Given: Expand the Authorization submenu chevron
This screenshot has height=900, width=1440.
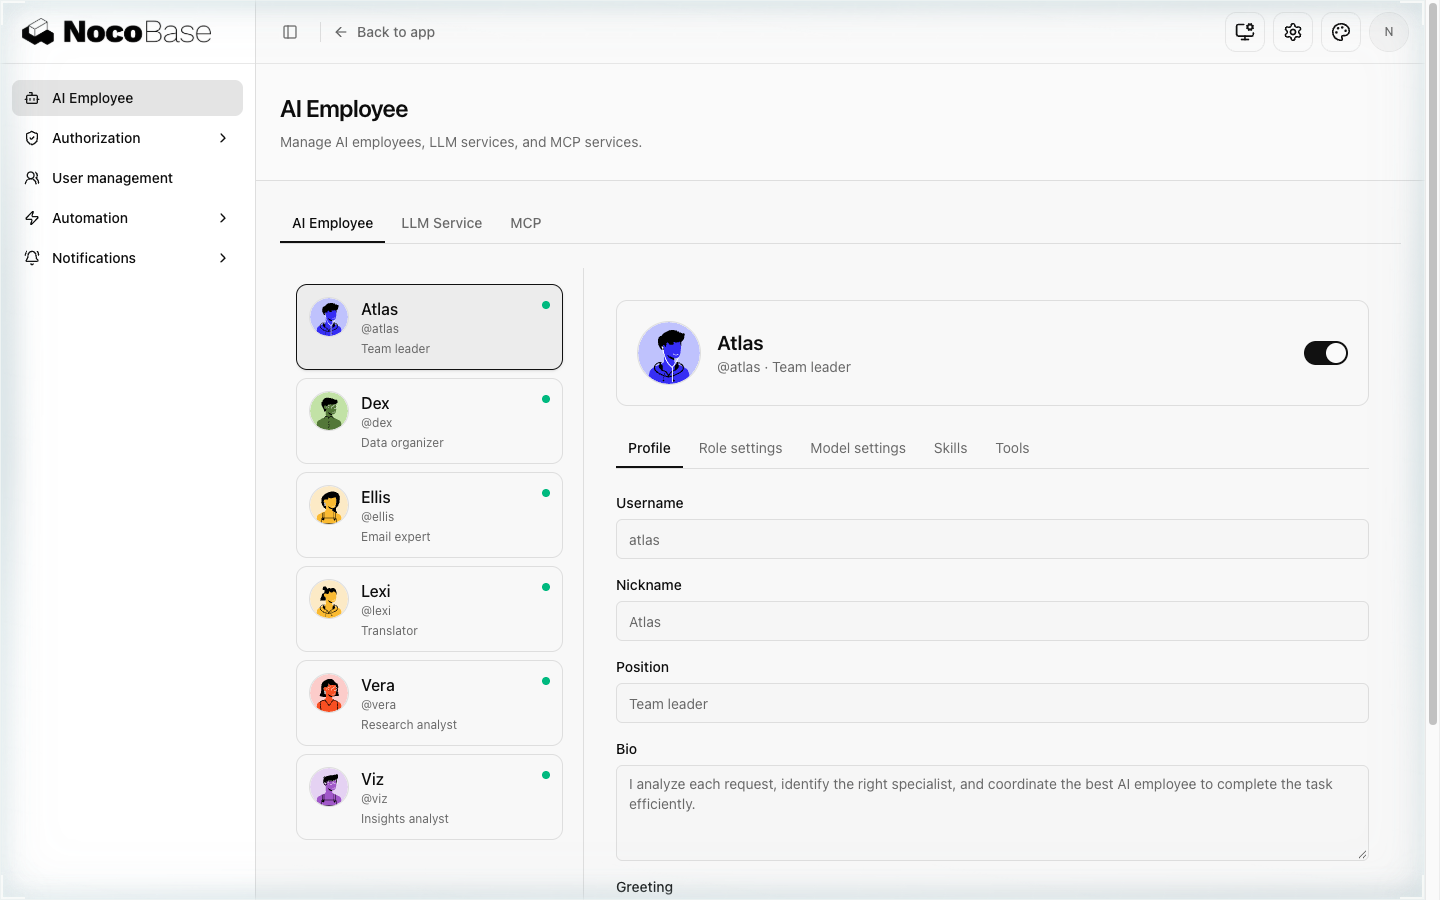Looking at the screenshot, I should pyautogui.click(x=223, y=138).
